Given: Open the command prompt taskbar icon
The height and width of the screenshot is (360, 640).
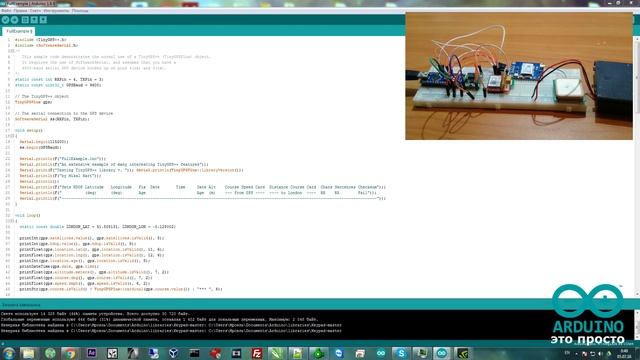Looking at the screenshot, I should 195,353.
